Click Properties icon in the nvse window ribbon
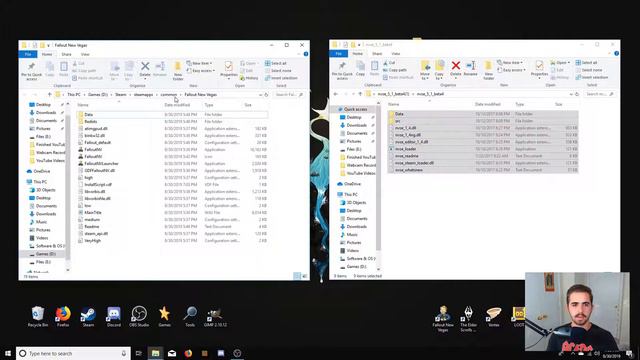 (539, 68)
